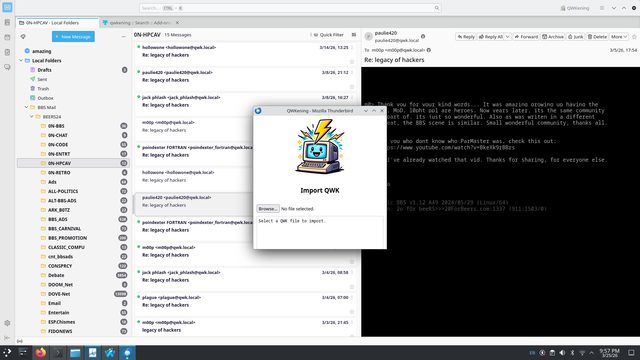The image size is (640, 360).
Task: Open the Address Book space icon
Action: pos(7,22)
